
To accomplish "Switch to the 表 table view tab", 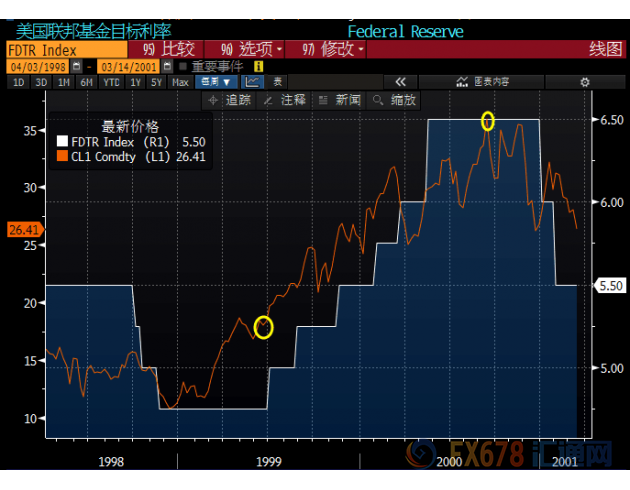I will click(x=277, y=82).
